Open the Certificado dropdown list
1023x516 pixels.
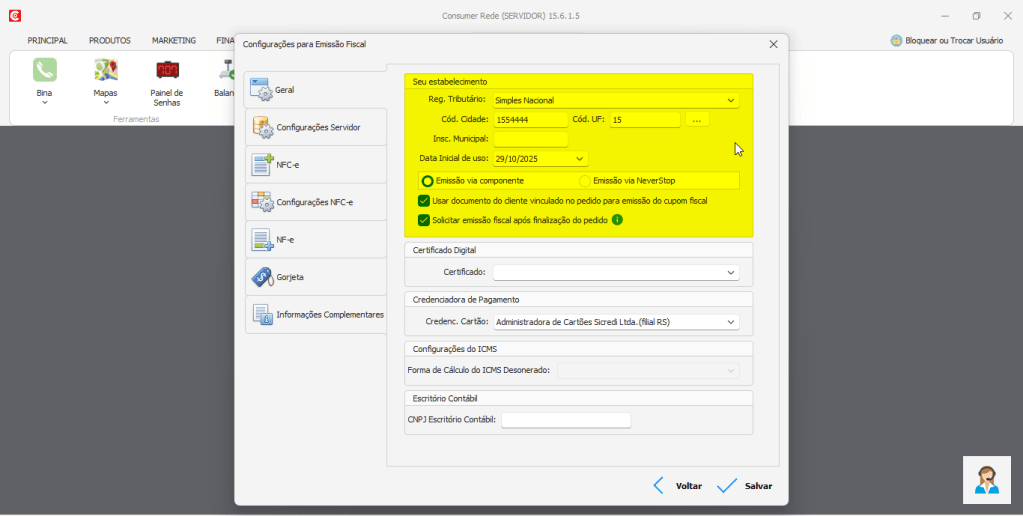click(x=731, y=272)
